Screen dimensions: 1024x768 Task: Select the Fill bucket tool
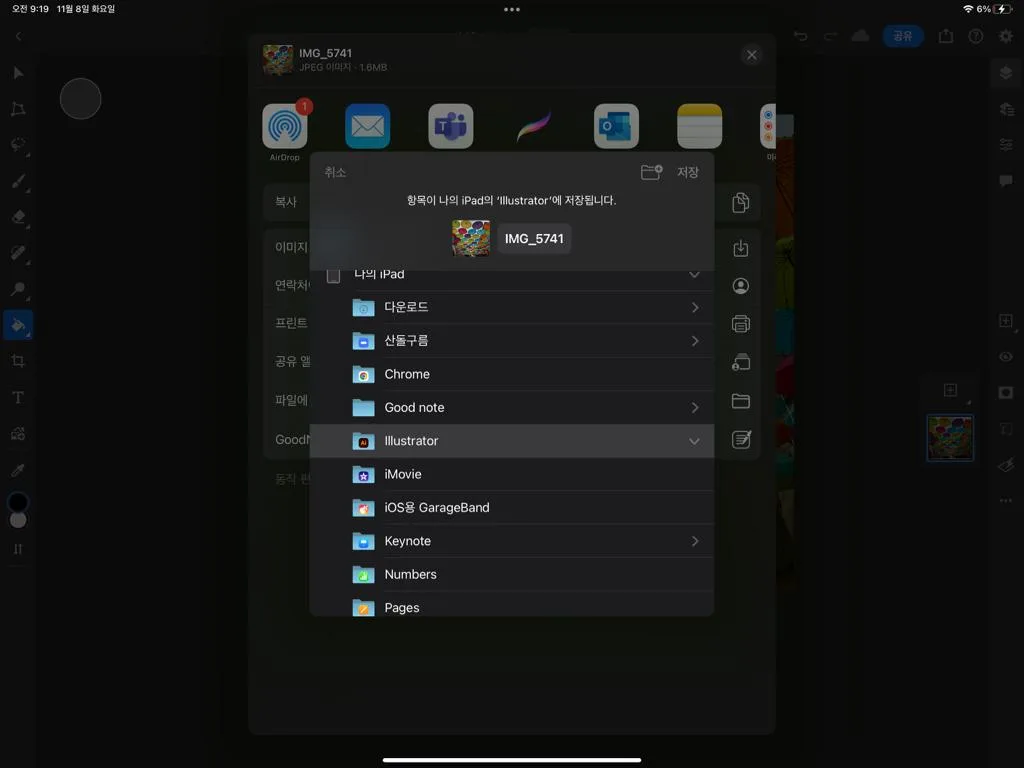click(x=18, y=325)
